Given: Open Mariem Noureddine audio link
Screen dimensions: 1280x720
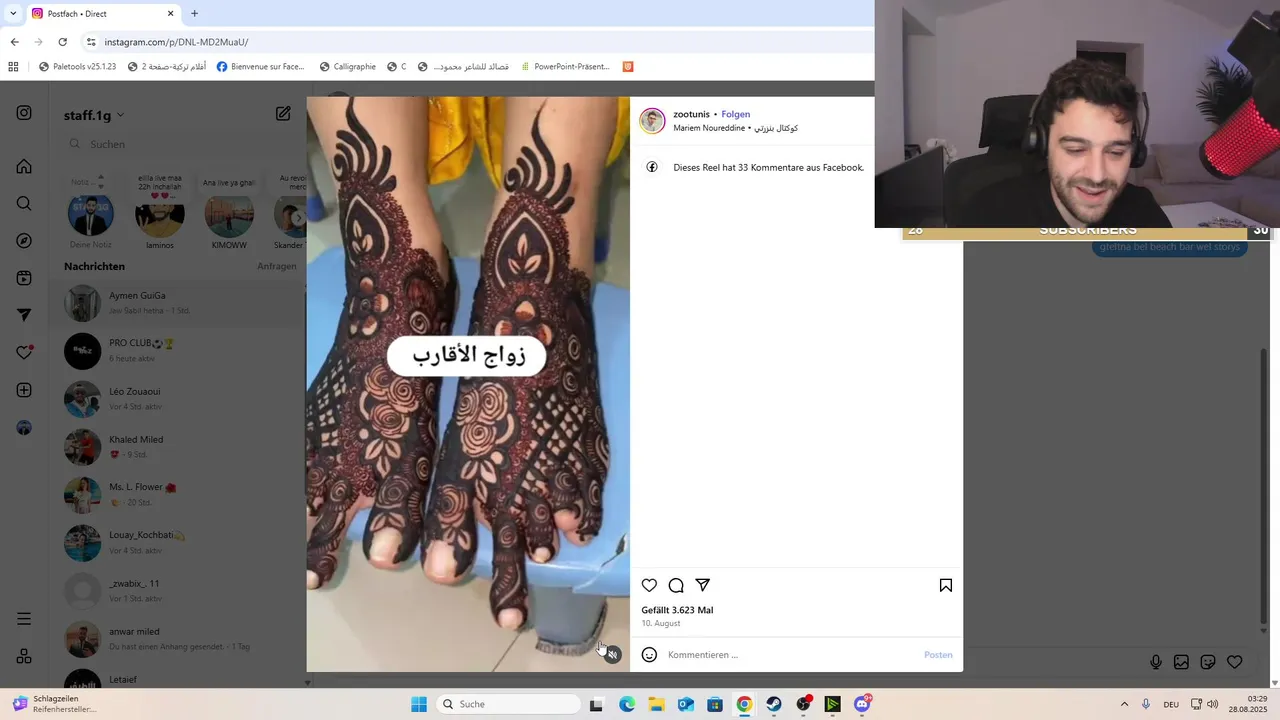Looking at the screenshot, I should point(735,128).
